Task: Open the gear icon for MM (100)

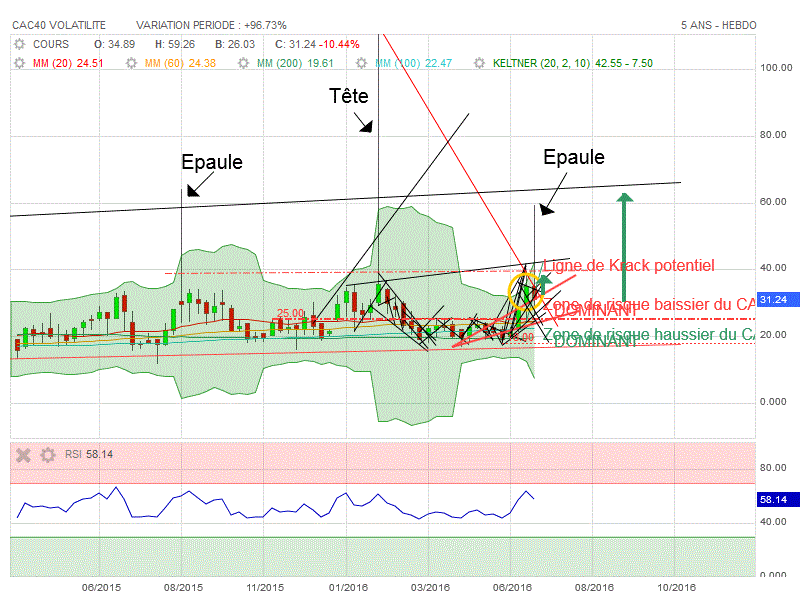Action: tap(362, 63)
